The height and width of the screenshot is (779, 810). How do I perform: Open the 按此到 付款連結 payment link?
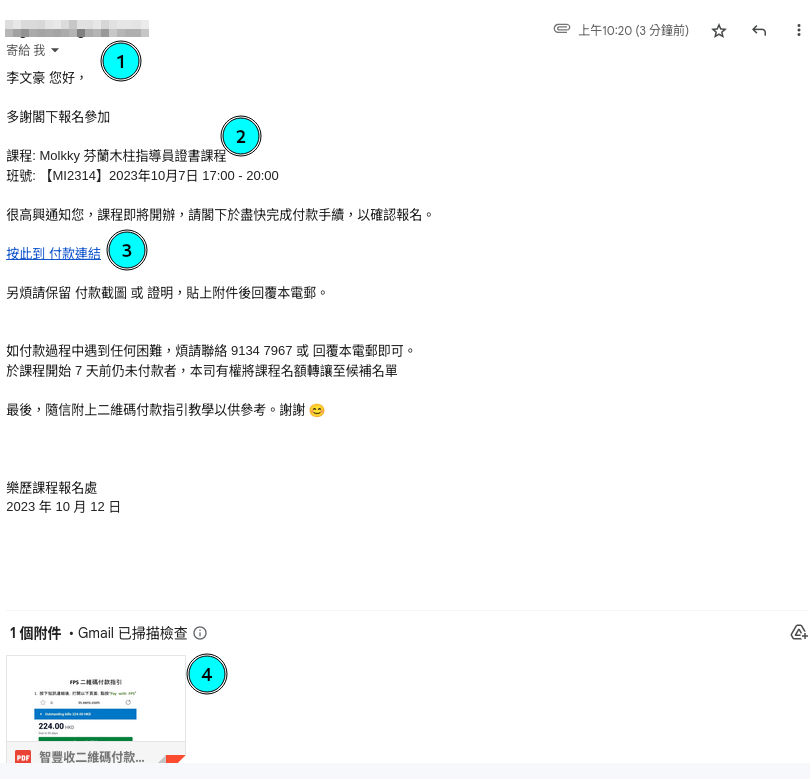pos(53,254)
